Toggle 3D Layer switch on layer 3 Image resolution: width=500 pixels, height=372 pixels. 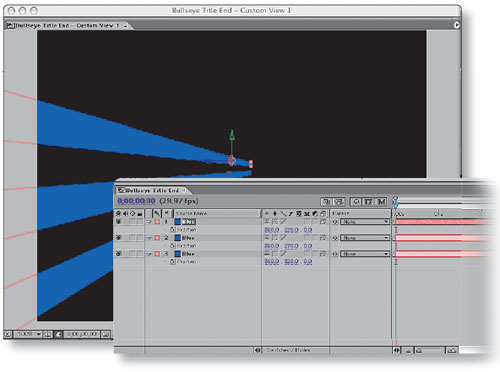coord(323,254)
